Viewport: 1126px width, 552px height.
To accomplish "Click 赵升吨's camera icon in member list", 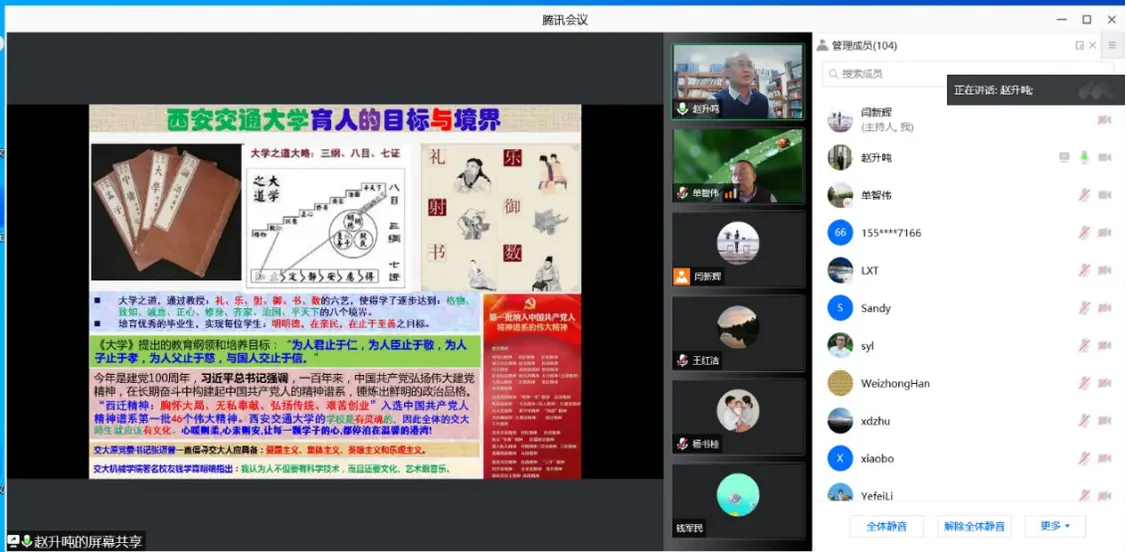I will coord(1104,158).
